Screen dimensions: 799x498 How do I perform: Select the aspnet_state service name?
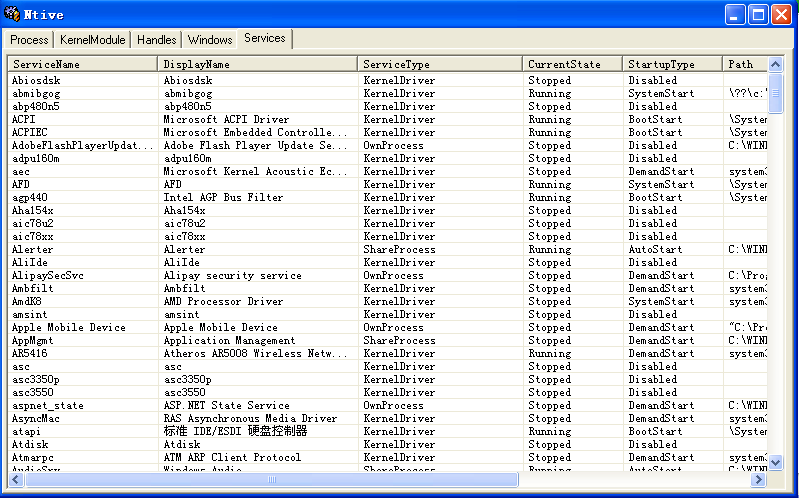(48, 405)
